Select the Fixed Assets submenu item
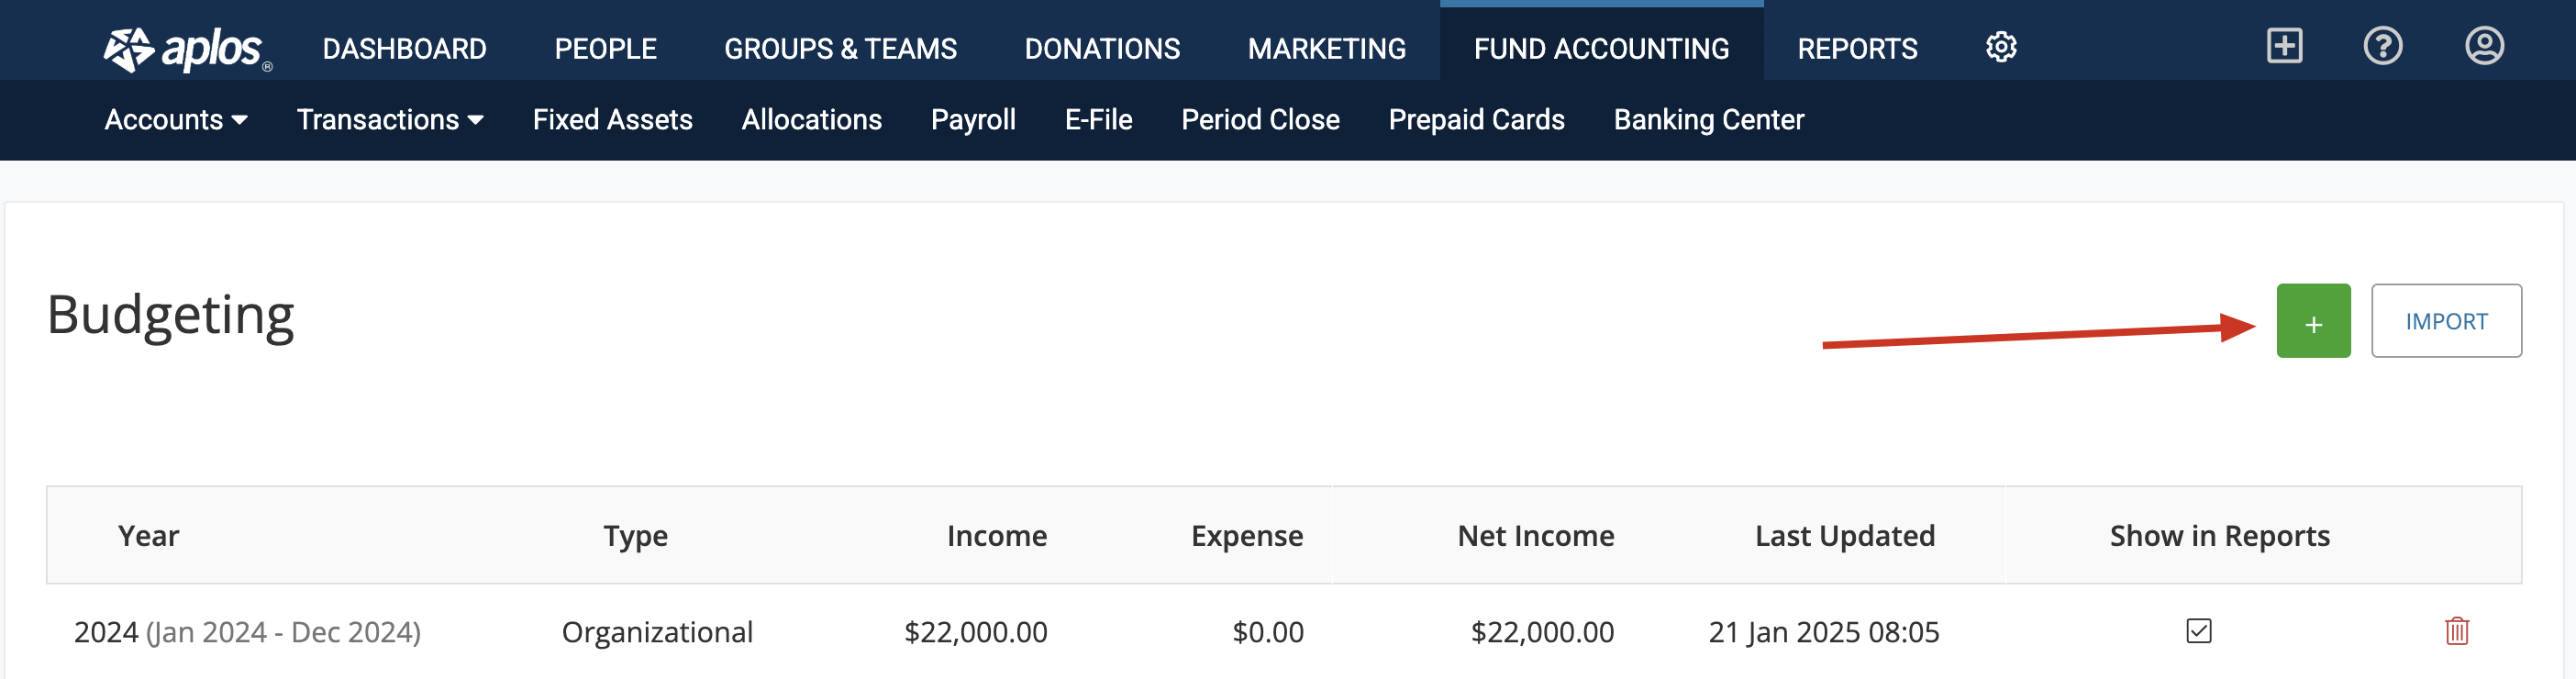 (x=612, y=119)
